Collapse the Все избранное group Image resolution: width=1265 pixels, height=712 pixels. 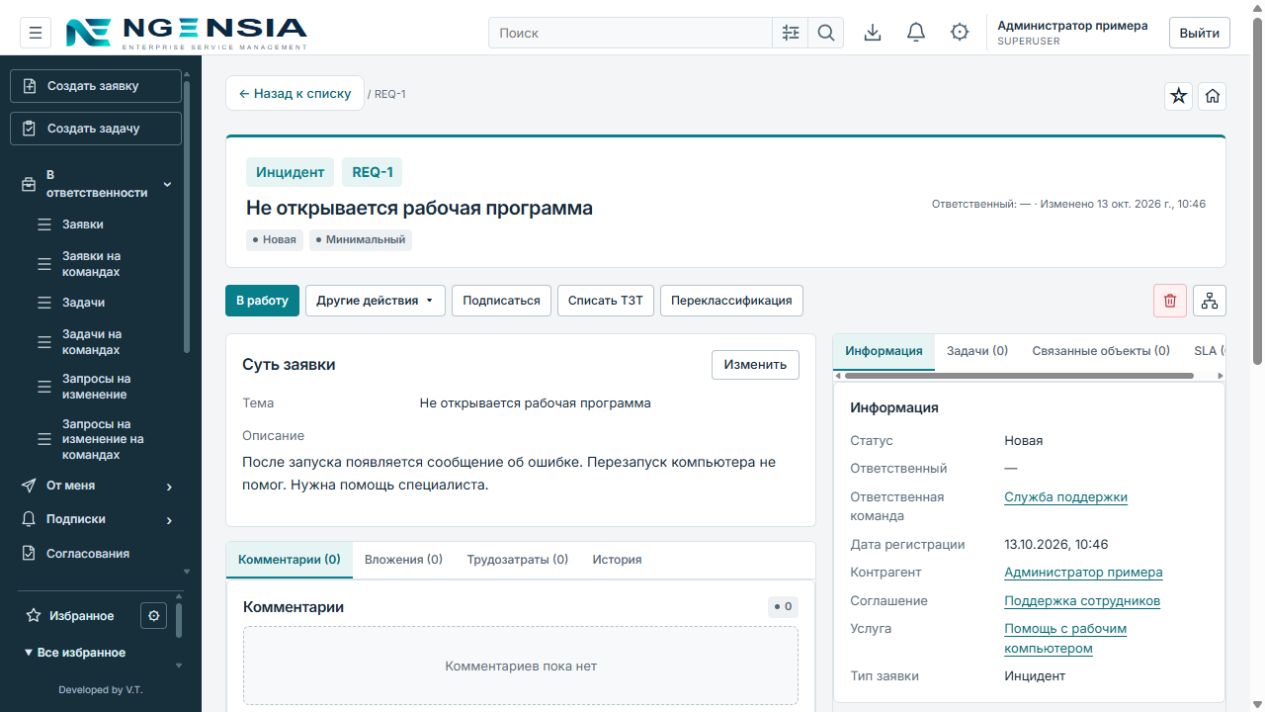point(75,653)
